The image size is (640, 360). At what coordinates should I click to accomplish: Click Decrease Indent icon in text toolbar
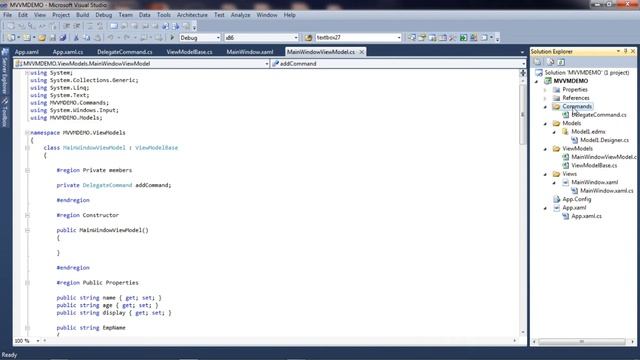coord(67,26)
